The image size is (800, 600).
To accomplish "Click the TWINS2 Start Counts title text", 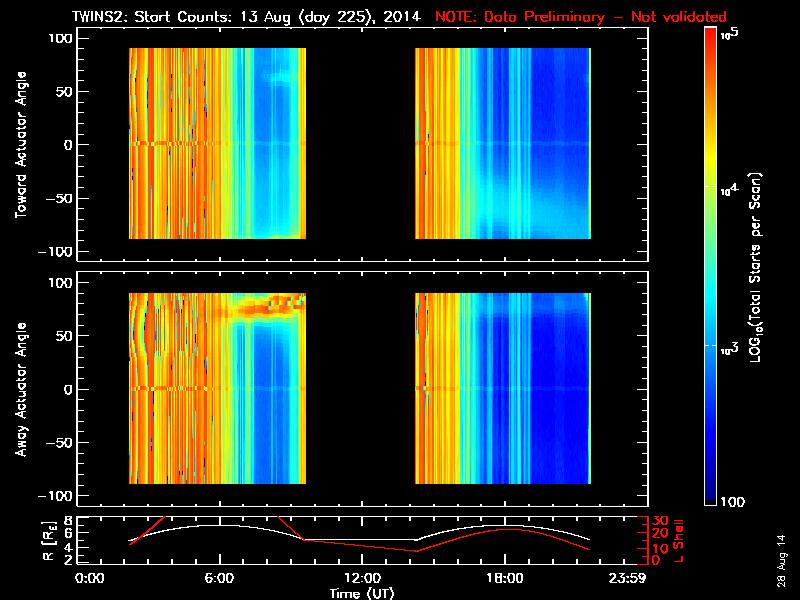I will coord(246,16).
